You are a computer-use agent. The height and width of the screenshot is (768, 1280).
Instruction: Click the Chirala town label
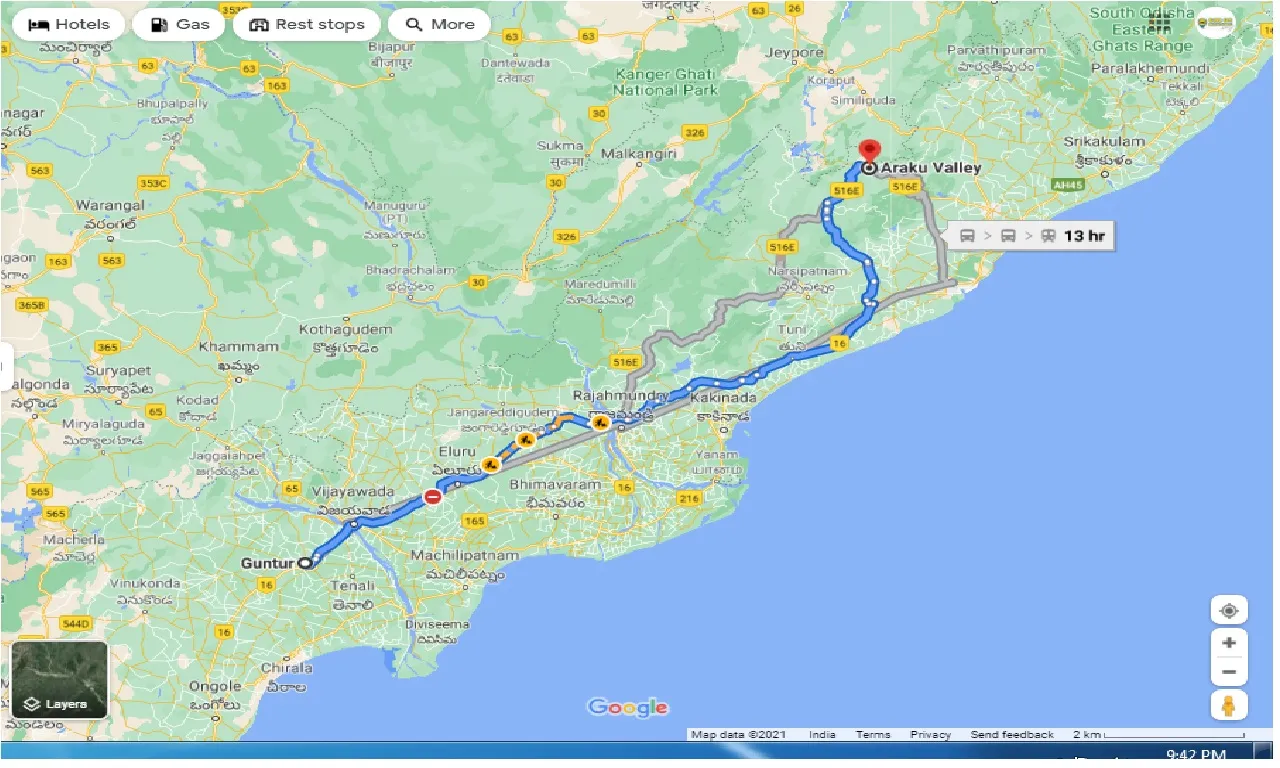pyautogui.click(x=286, y=667)
